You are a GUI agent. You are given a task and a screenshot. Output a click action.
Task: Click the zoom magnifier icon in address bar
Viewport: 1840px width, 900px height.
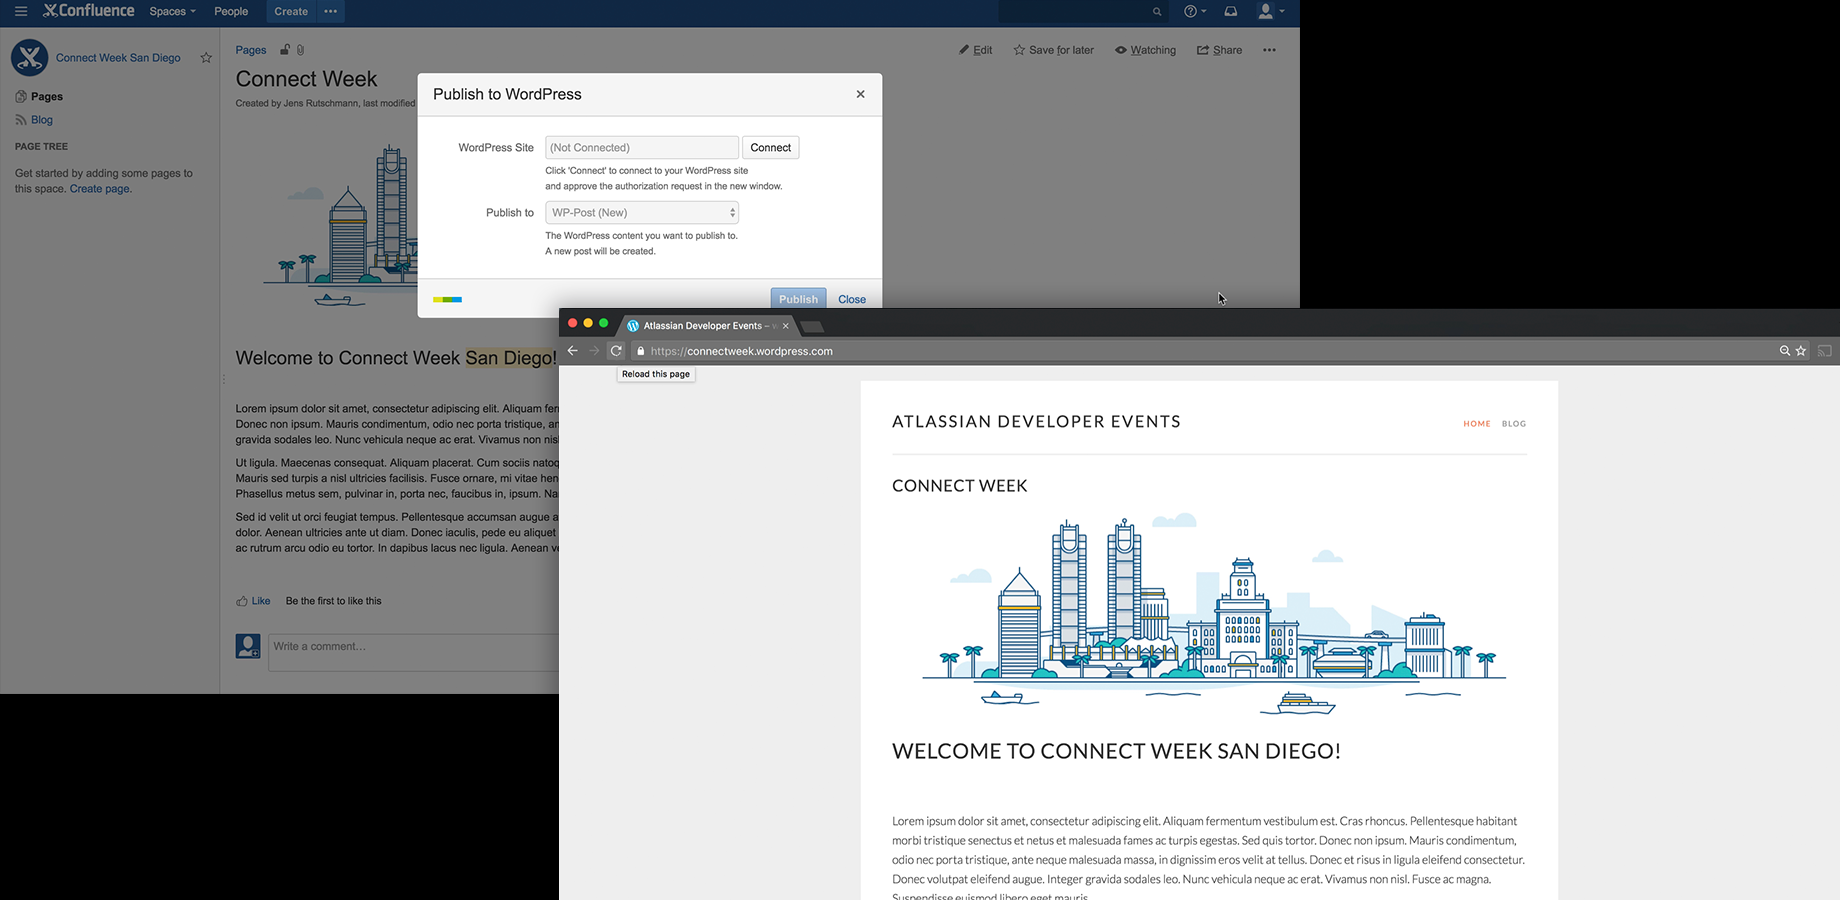pos(1784,351)
